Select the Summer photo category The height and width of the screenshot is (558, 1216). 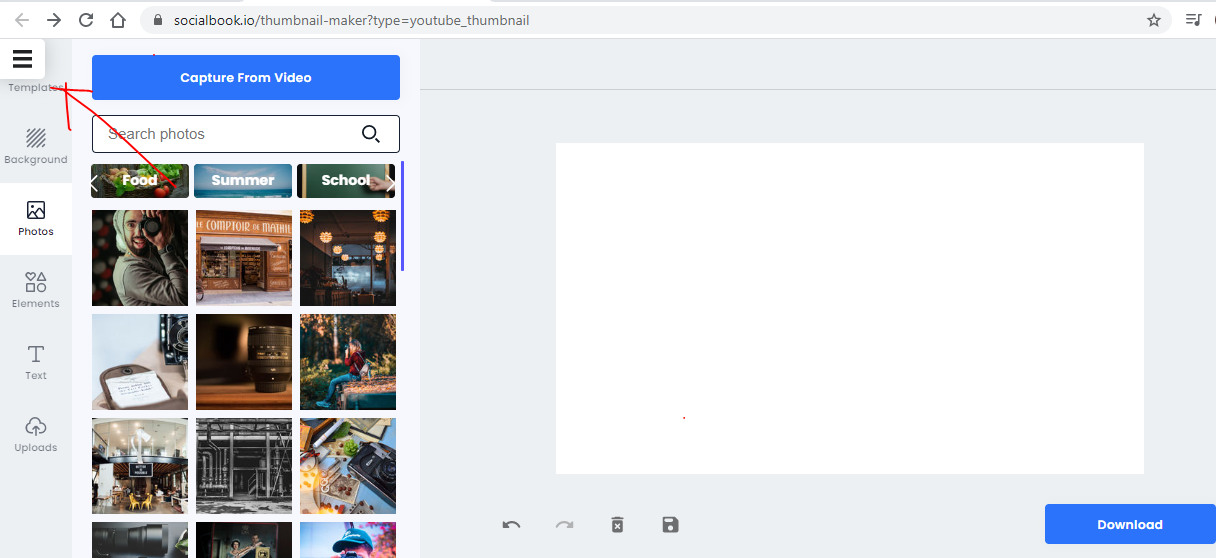pos(243,181)
